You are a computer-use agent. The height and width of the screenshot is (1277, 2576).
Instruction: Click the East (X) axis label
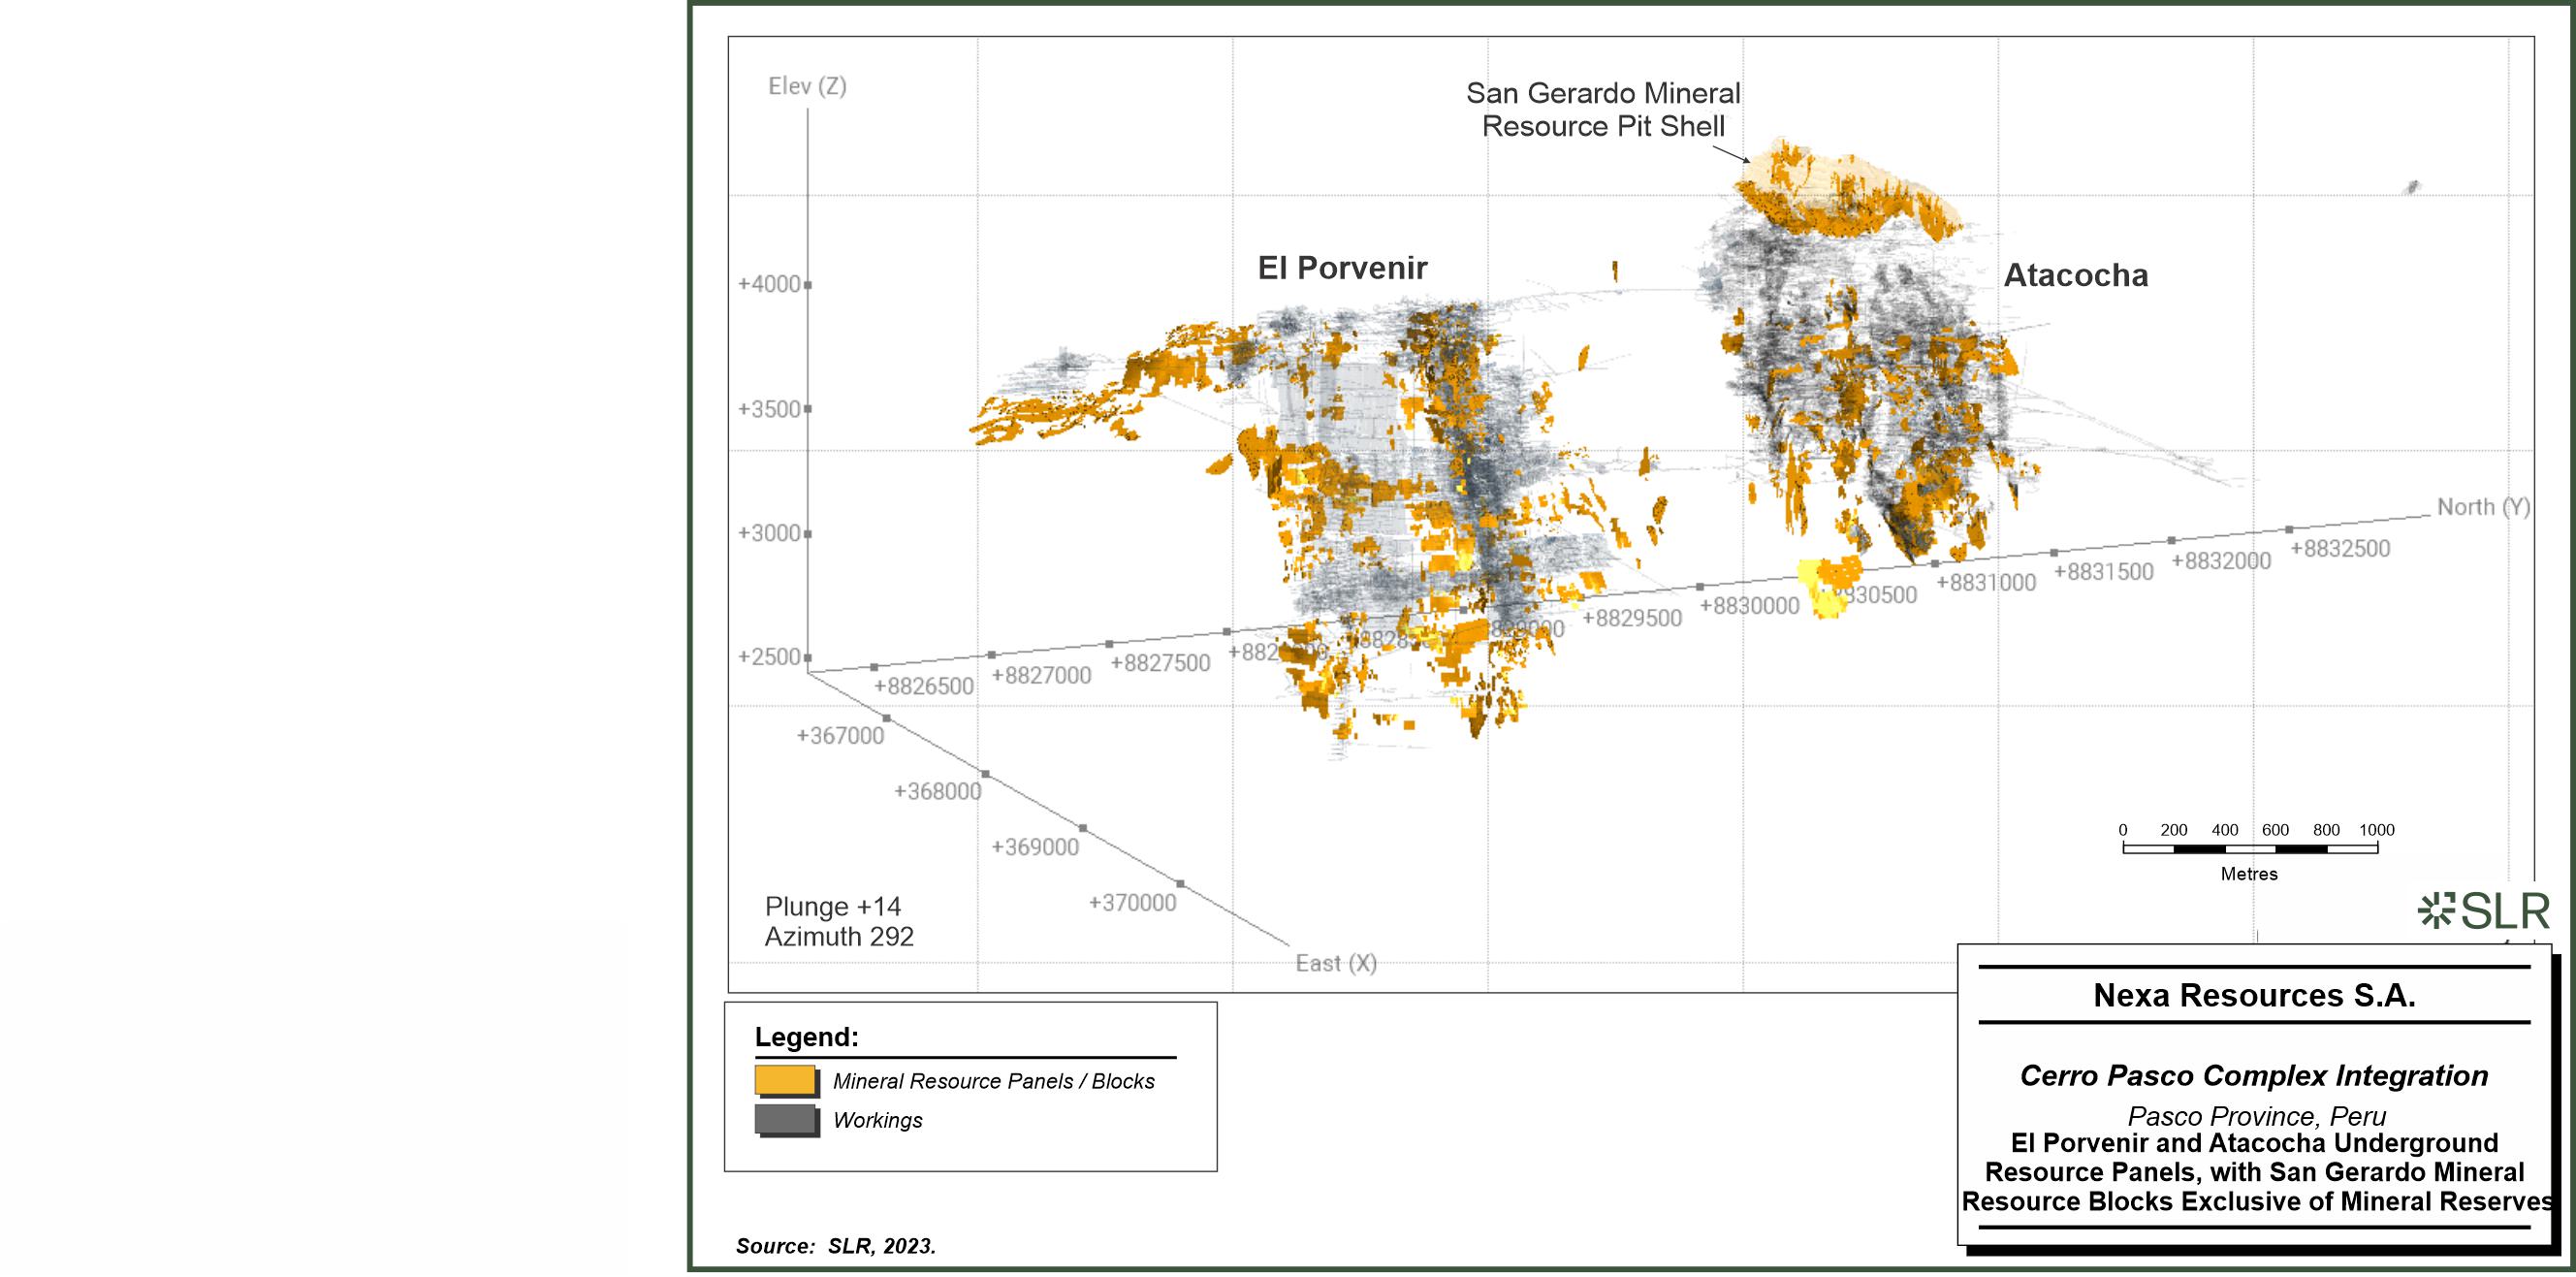(x=1335, y=963)
